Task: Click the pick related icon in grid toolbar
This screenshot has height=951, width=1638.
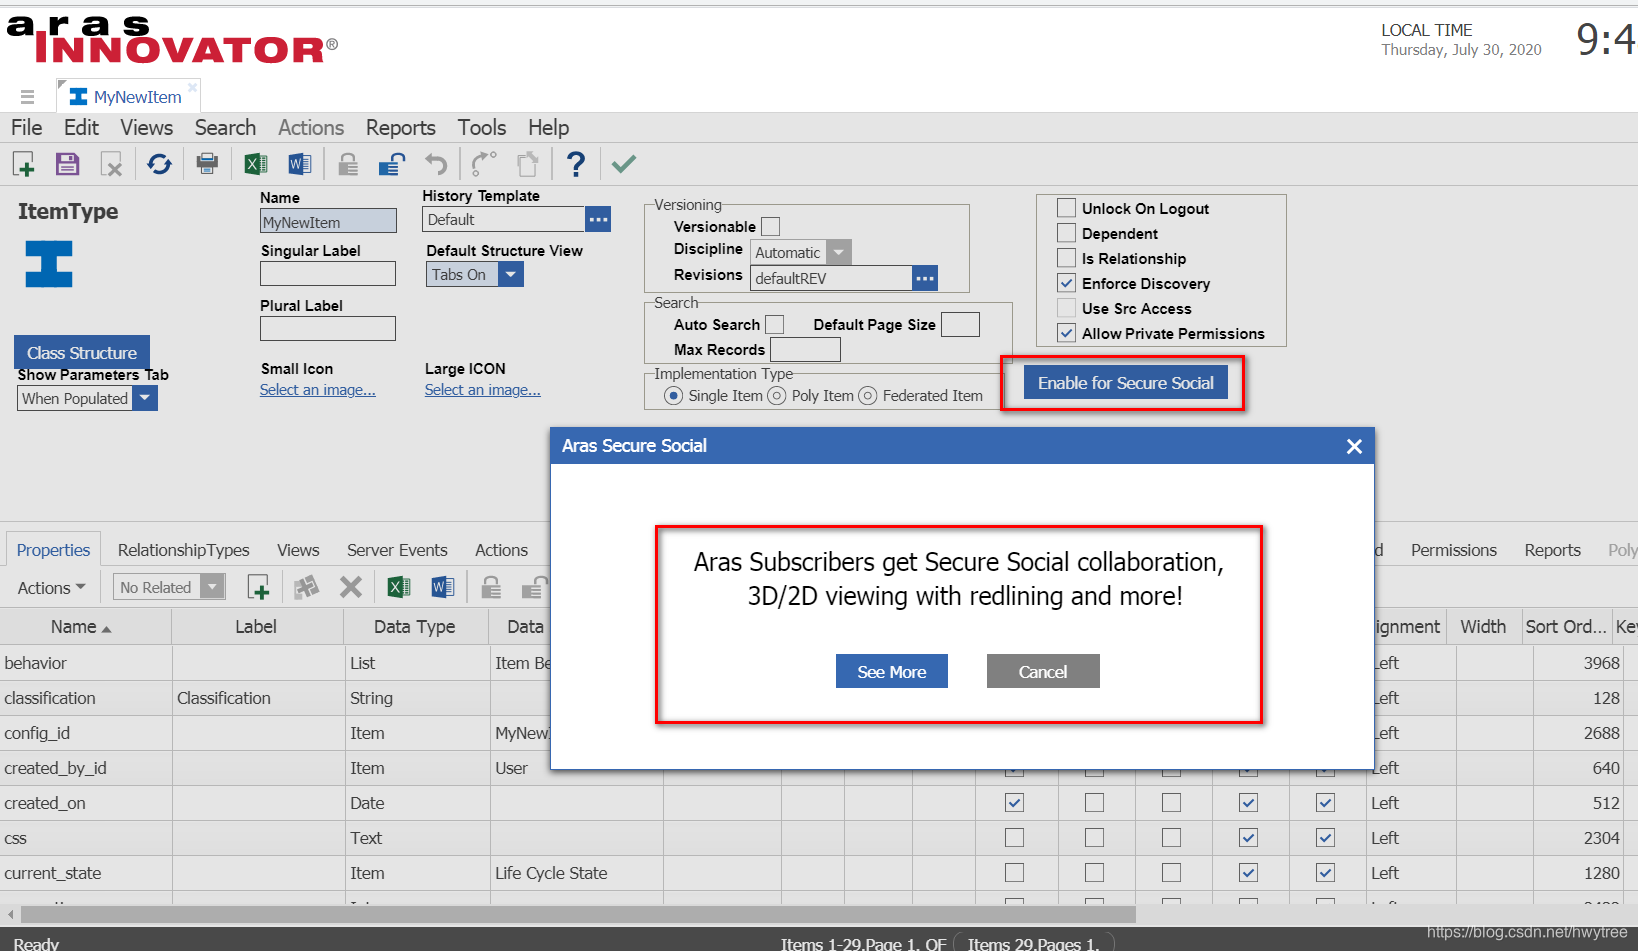Action: click(306, 587)
